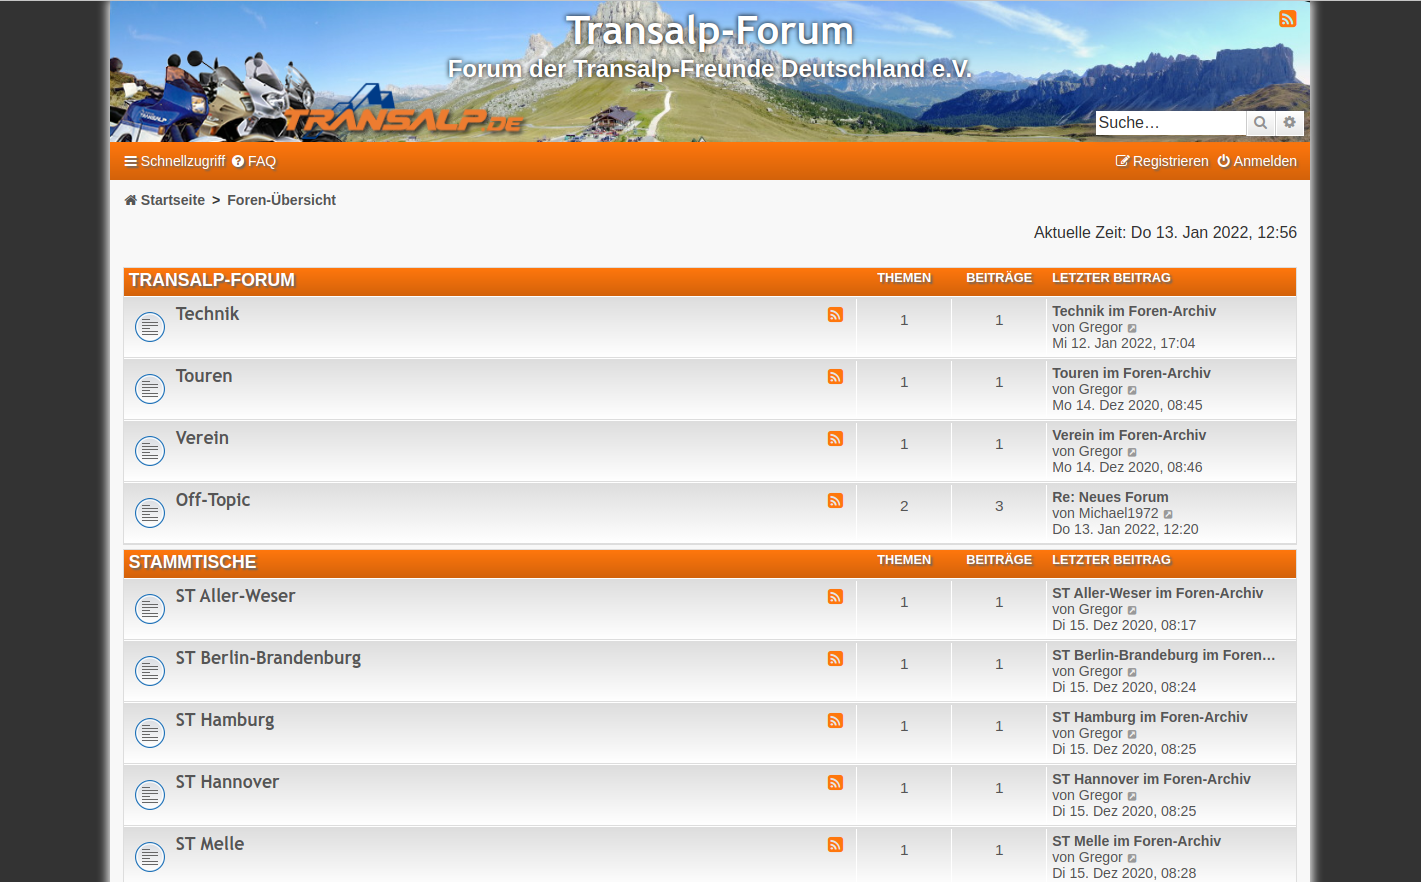This screenshot has width=1421, height=882.
Task: Open the Touren forum
Action: pos(204,376)
